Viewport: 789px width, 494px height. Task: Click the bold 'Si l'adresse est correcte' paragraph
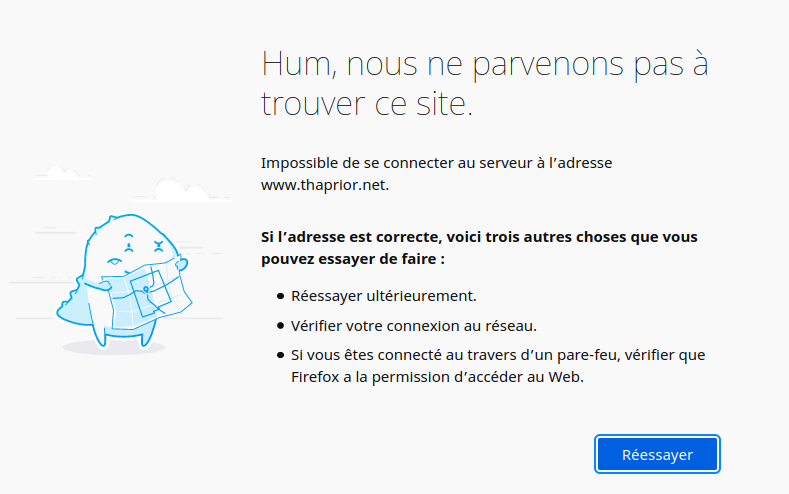tap(479, 248)
